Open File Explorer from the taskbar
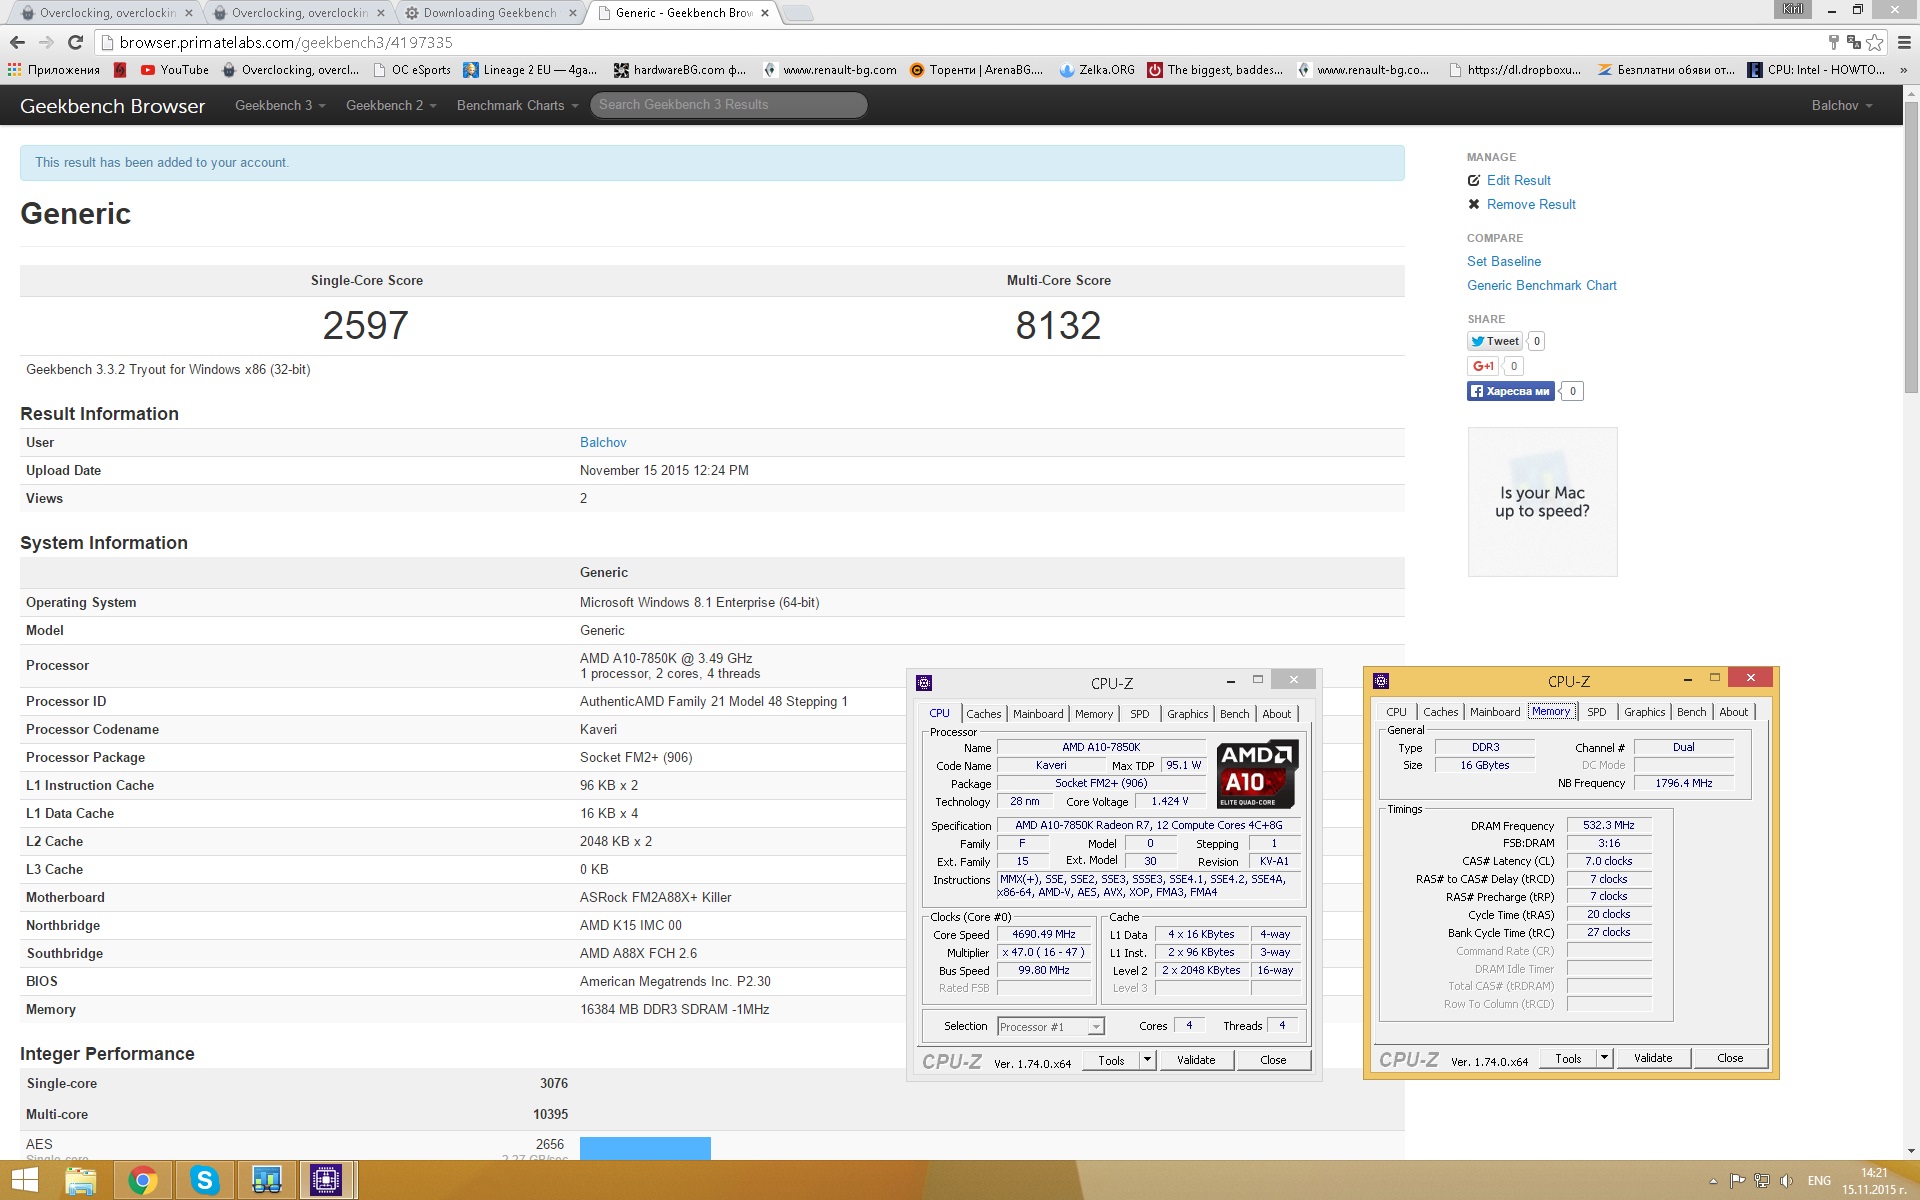Screen dimensions: 1920x1200 (81, 1180)
